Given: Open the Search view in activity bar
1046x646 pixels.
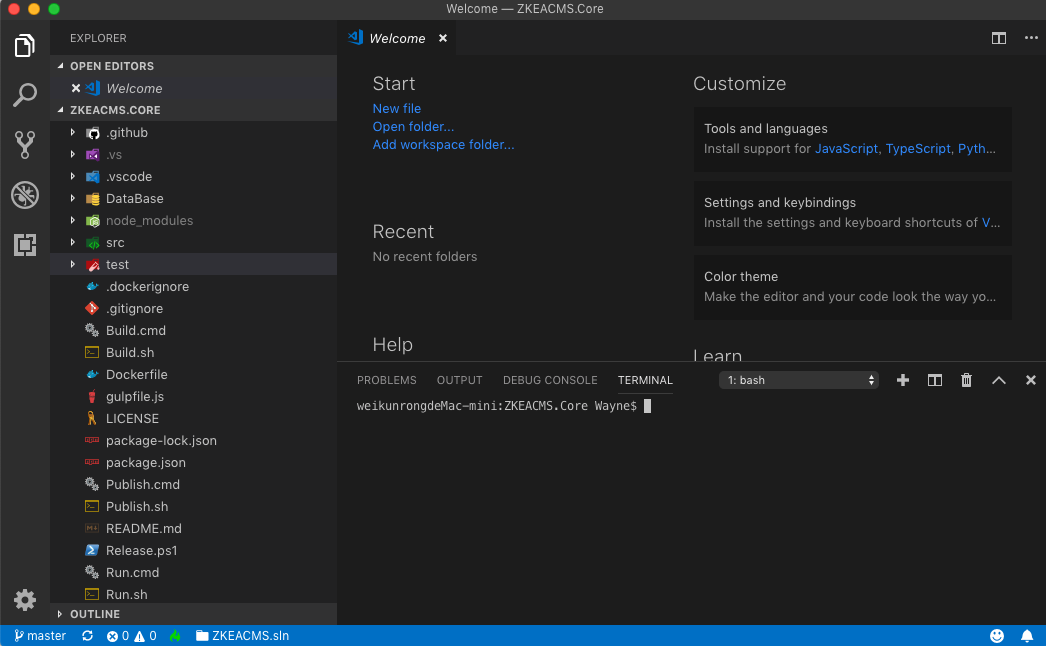Looking at the screenshot, I should point(25,95).
